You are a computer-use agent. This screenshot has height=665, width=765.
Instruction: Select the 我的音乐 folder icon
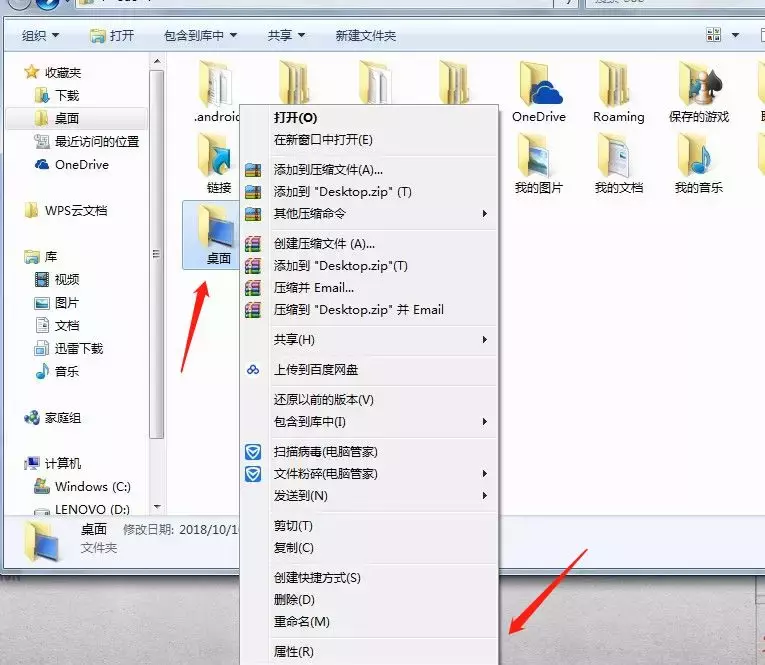click(x=695, y=155)
